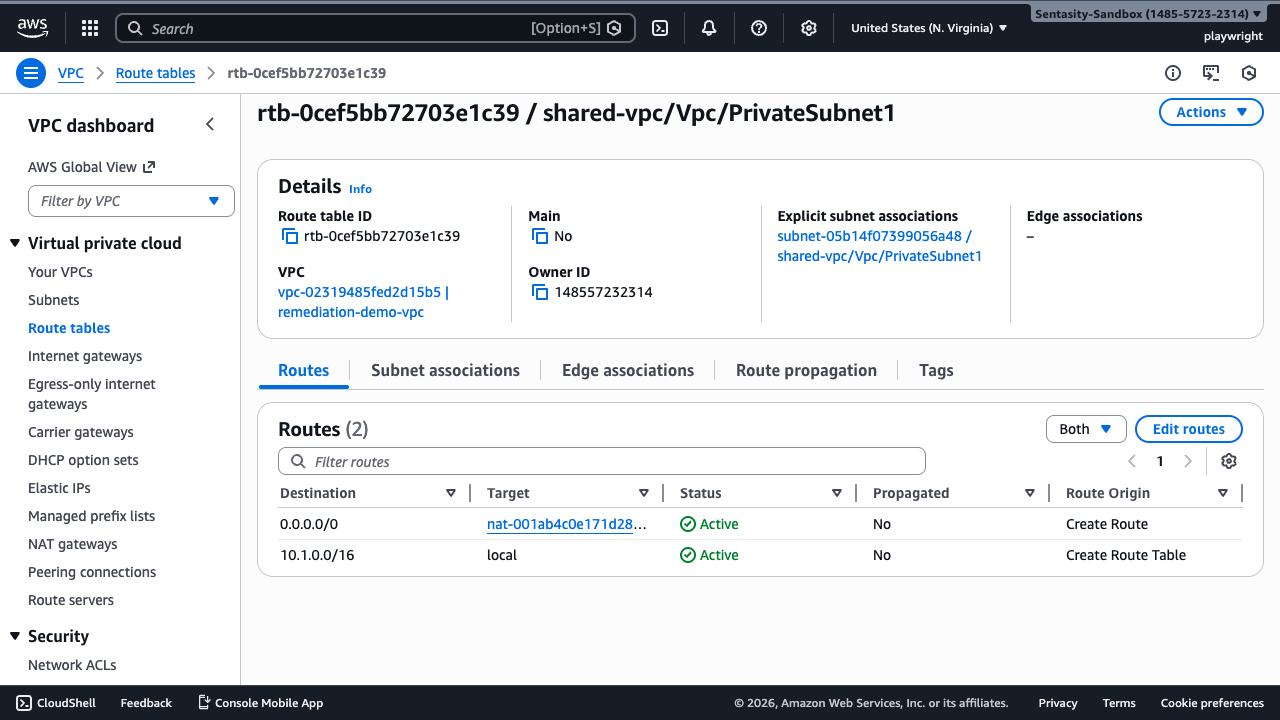Open the Both filter dropdown
1280x720 pixels.
pos(1085,429)
